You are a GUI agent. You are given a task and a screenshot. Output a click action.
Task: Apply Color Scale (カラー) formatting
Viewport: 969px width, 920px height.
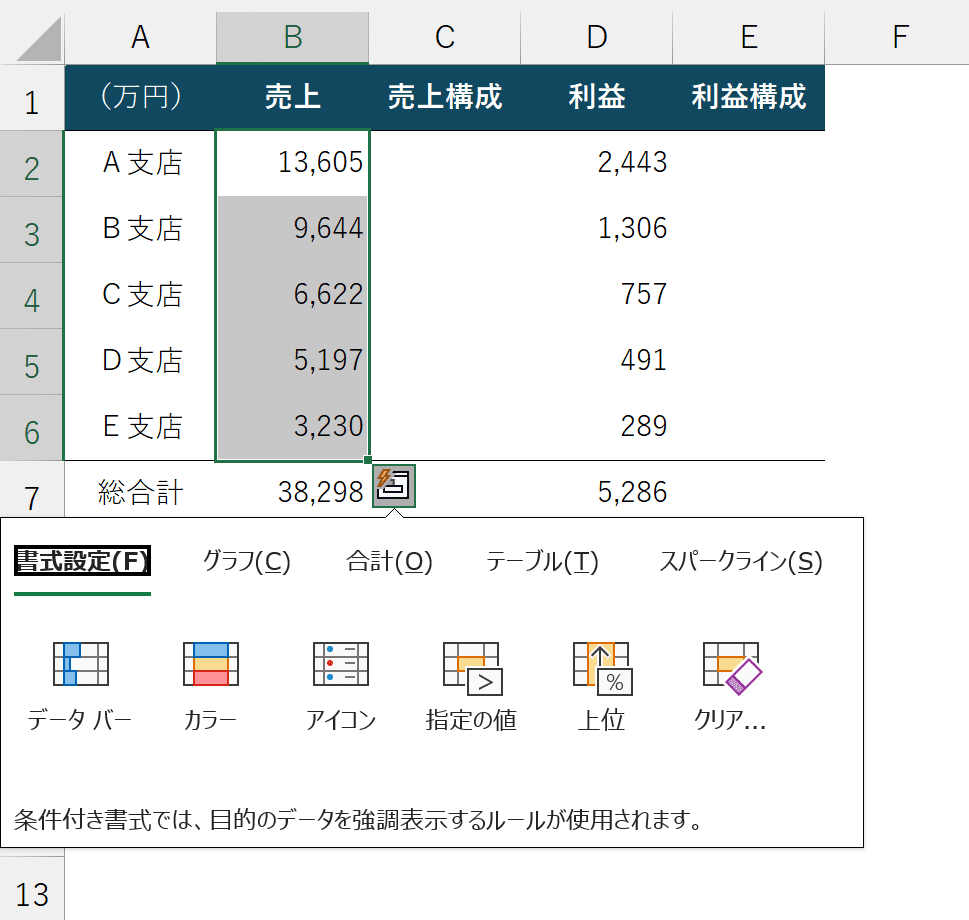click(211, 686)
